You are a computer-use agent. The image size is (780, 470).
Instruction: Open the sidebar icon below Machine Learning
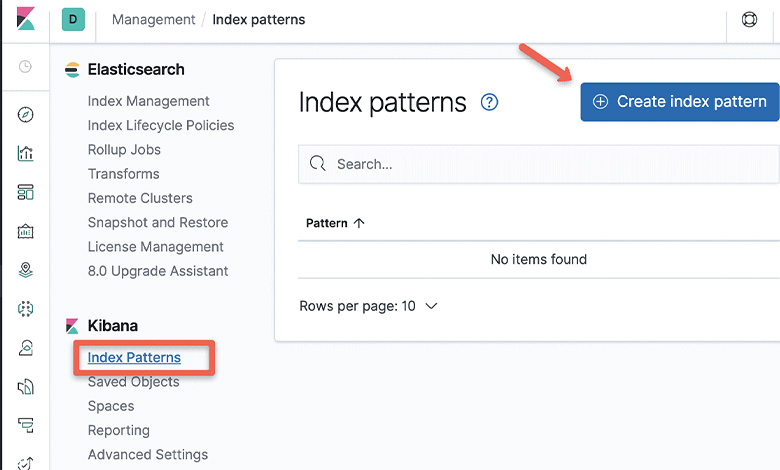pos(25,347)
